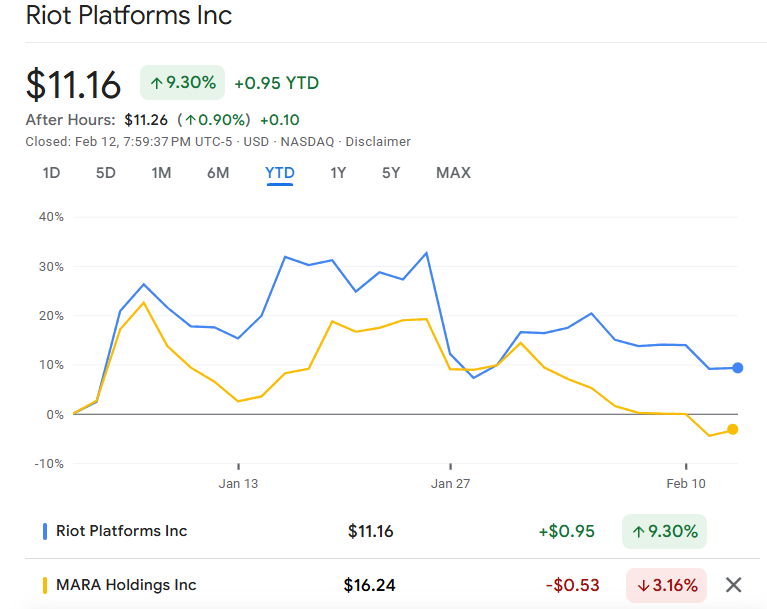This screenshot has height=609, width=767.
Task: Click the NASDAQ exchange label
Action: 307,142
